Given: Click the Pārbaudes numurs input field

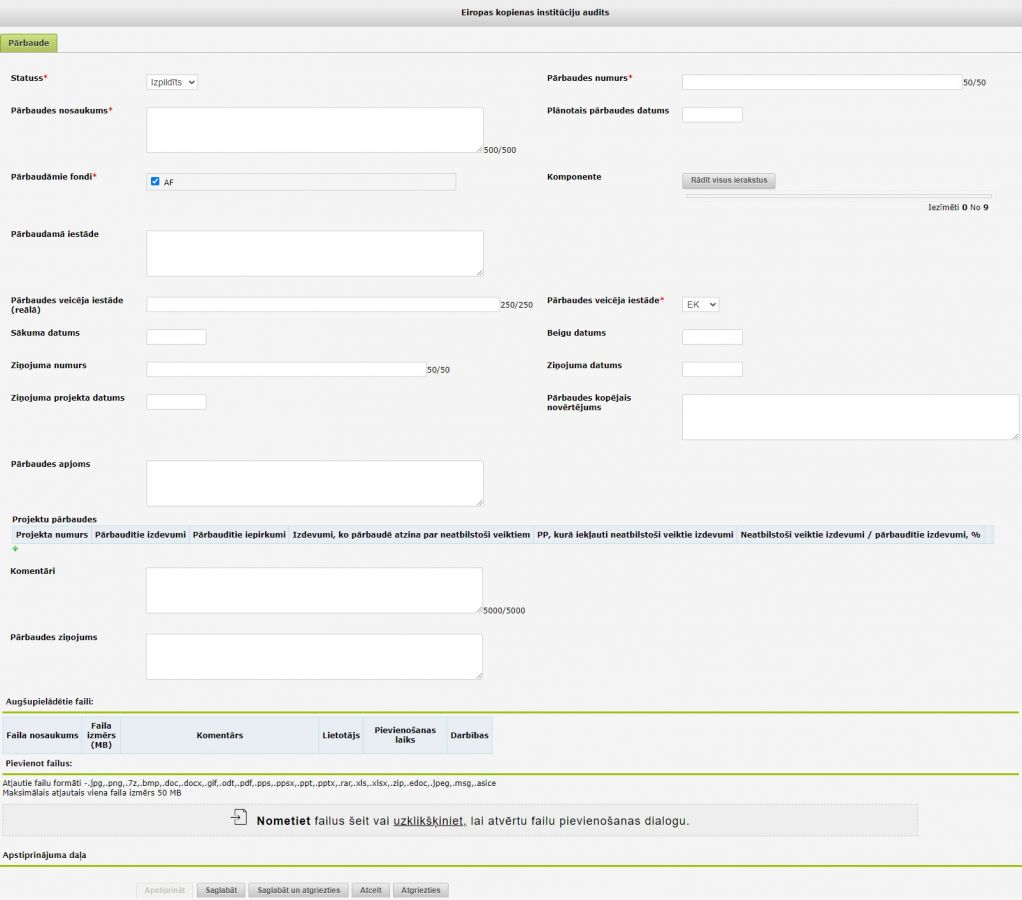Looking at the screenshot, I should point(821,82).
